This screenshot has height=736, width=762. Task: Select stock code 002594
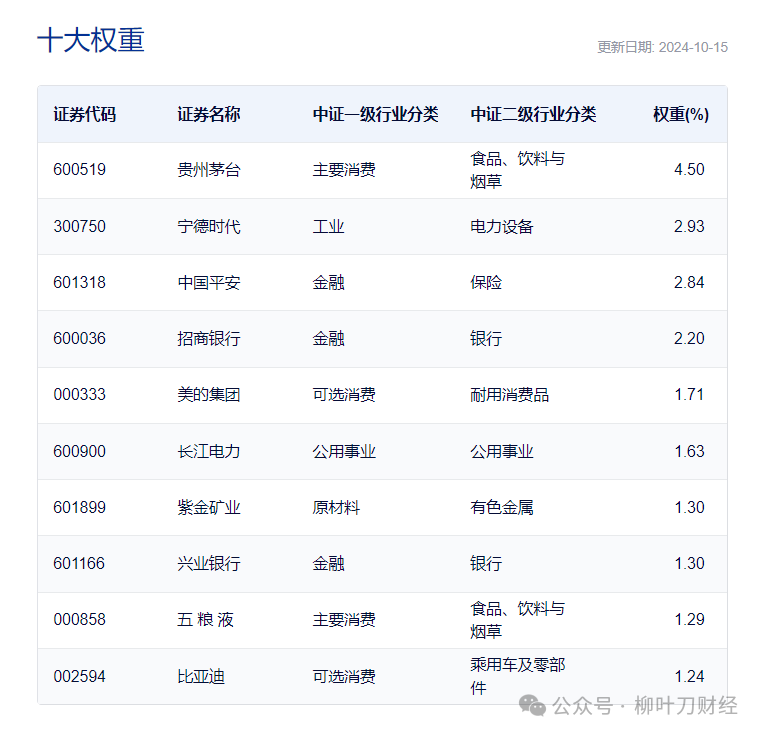click(x=80, y=676)
